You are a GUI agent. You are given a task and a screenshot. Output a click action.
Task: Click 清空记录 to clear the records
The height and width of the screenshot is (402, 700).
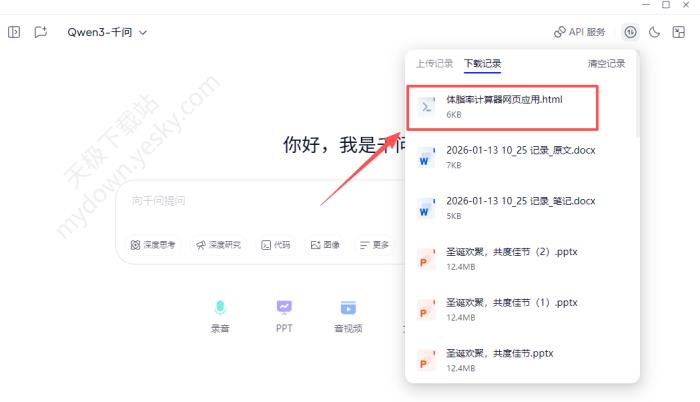606,64
